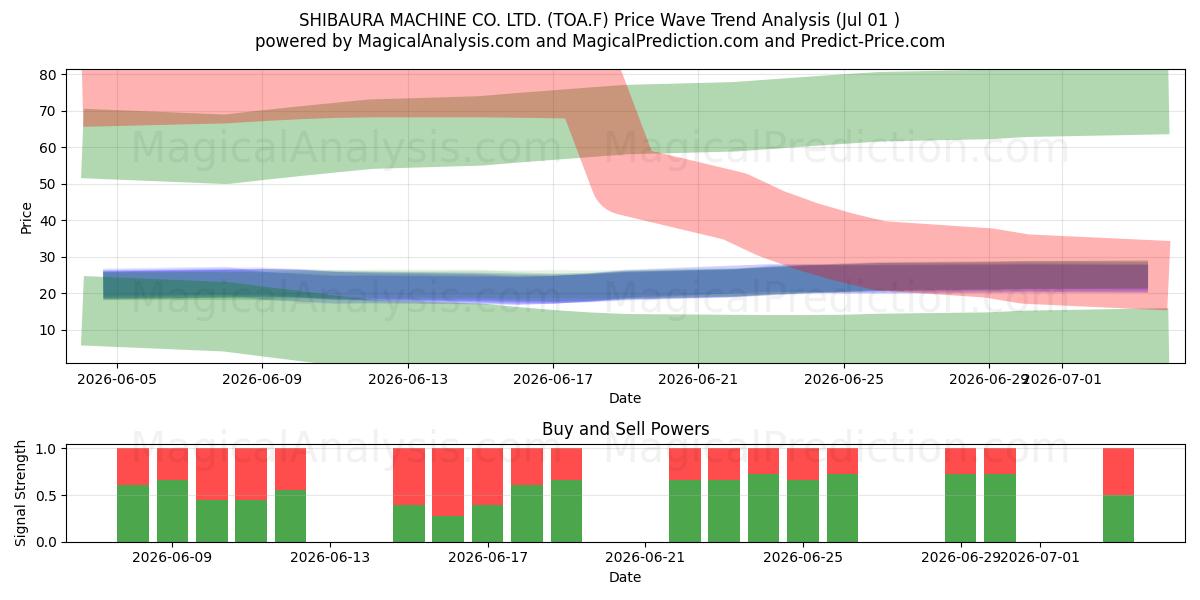Click the 20 tick on the price axis

49,294
